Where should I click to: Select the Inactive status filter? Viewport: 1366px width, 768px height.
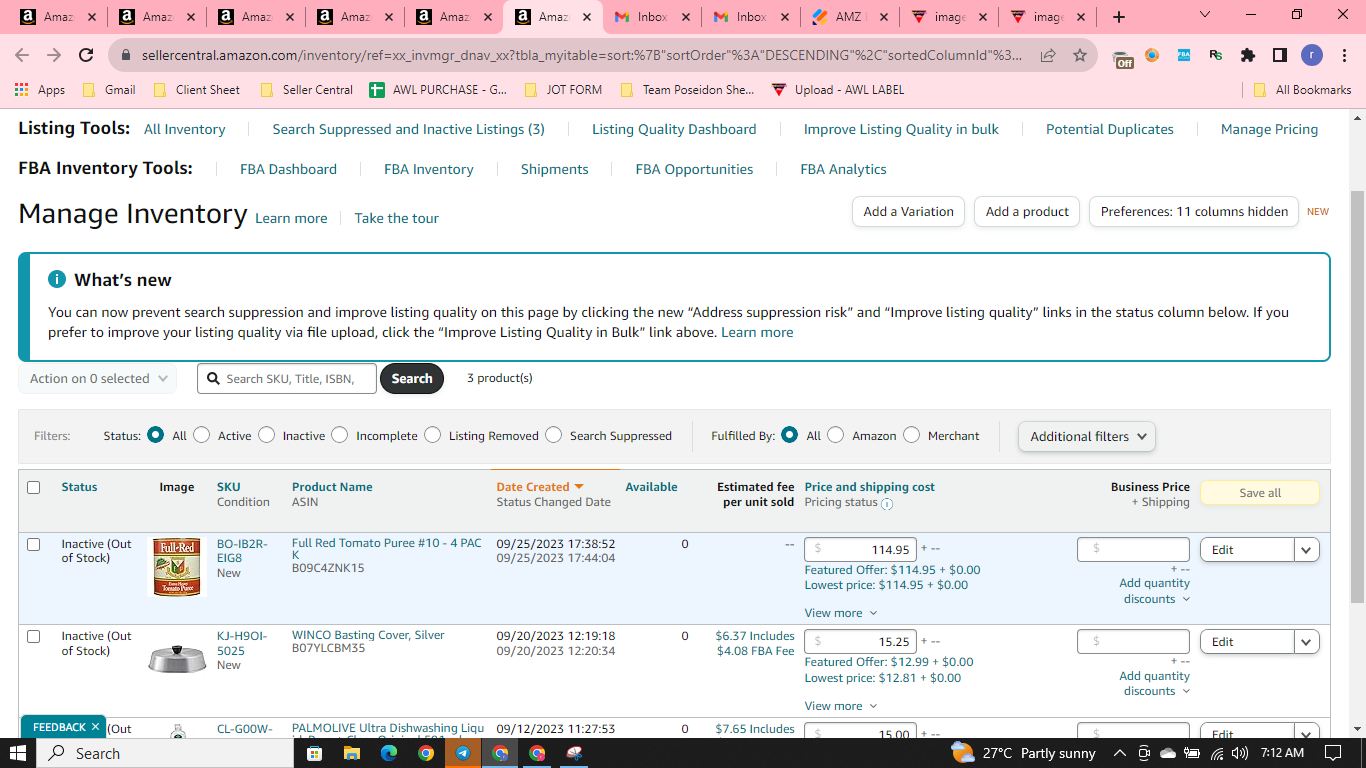(x=266, y=435)
